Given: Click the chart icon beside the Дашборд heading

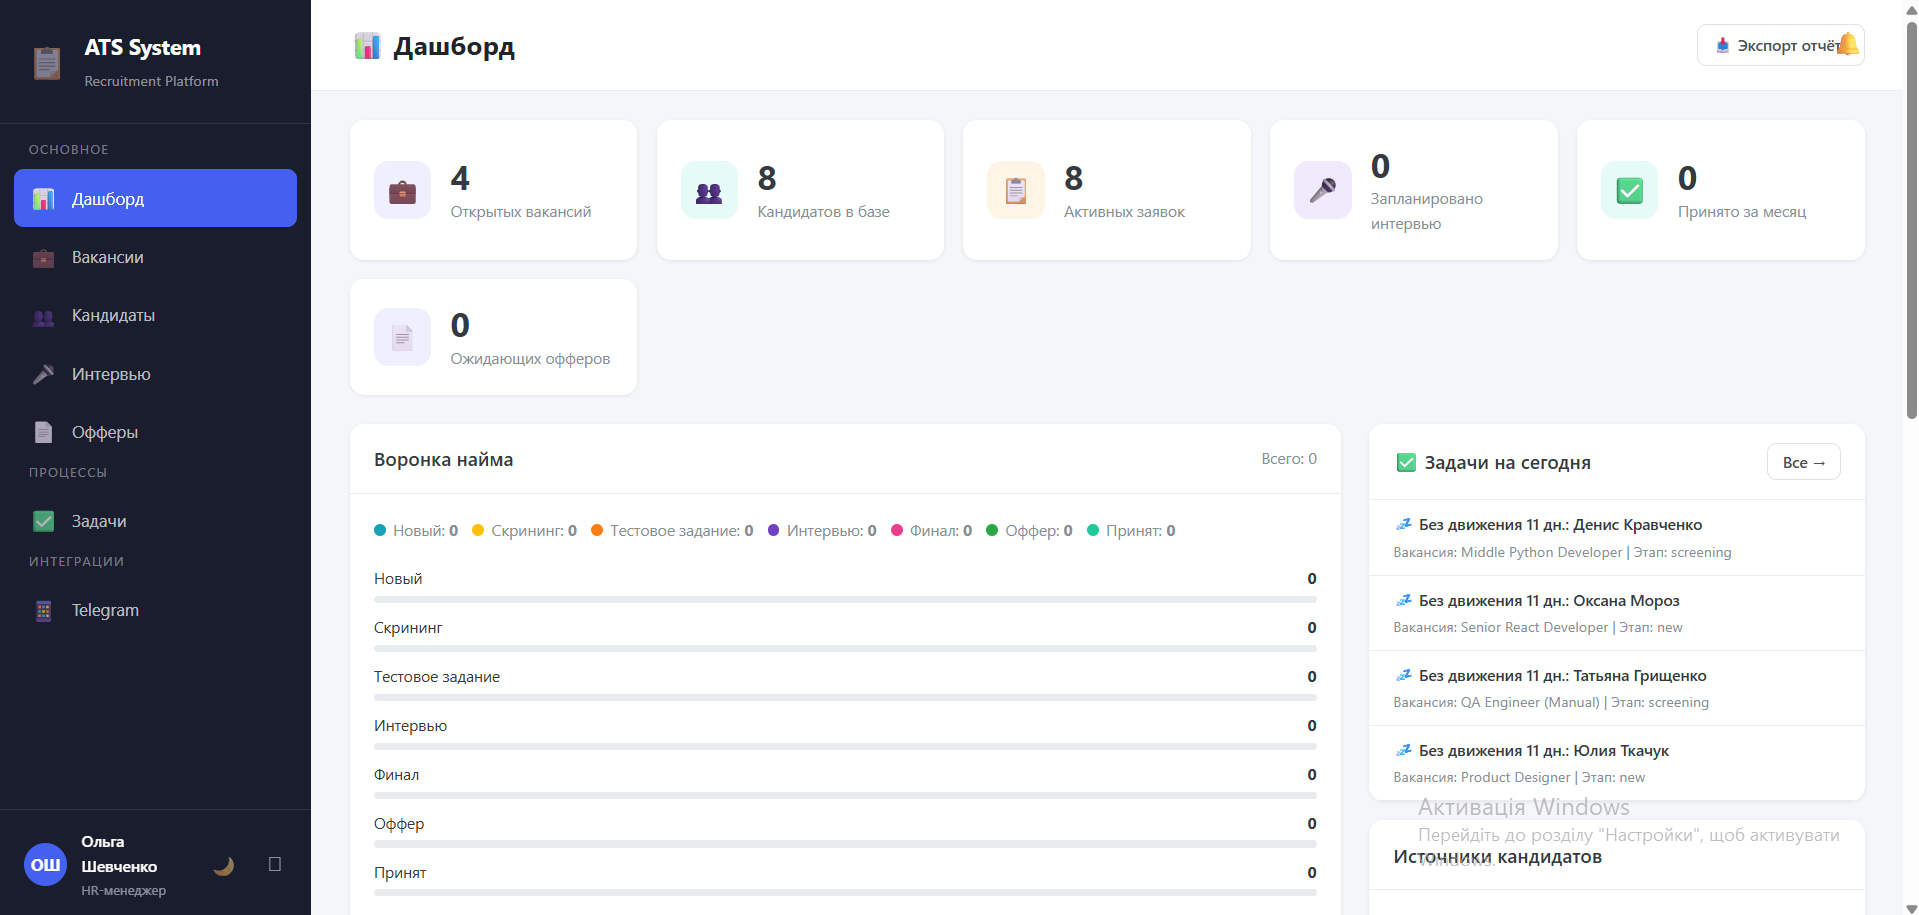Looking at the screenshot, I should point(367,46).
